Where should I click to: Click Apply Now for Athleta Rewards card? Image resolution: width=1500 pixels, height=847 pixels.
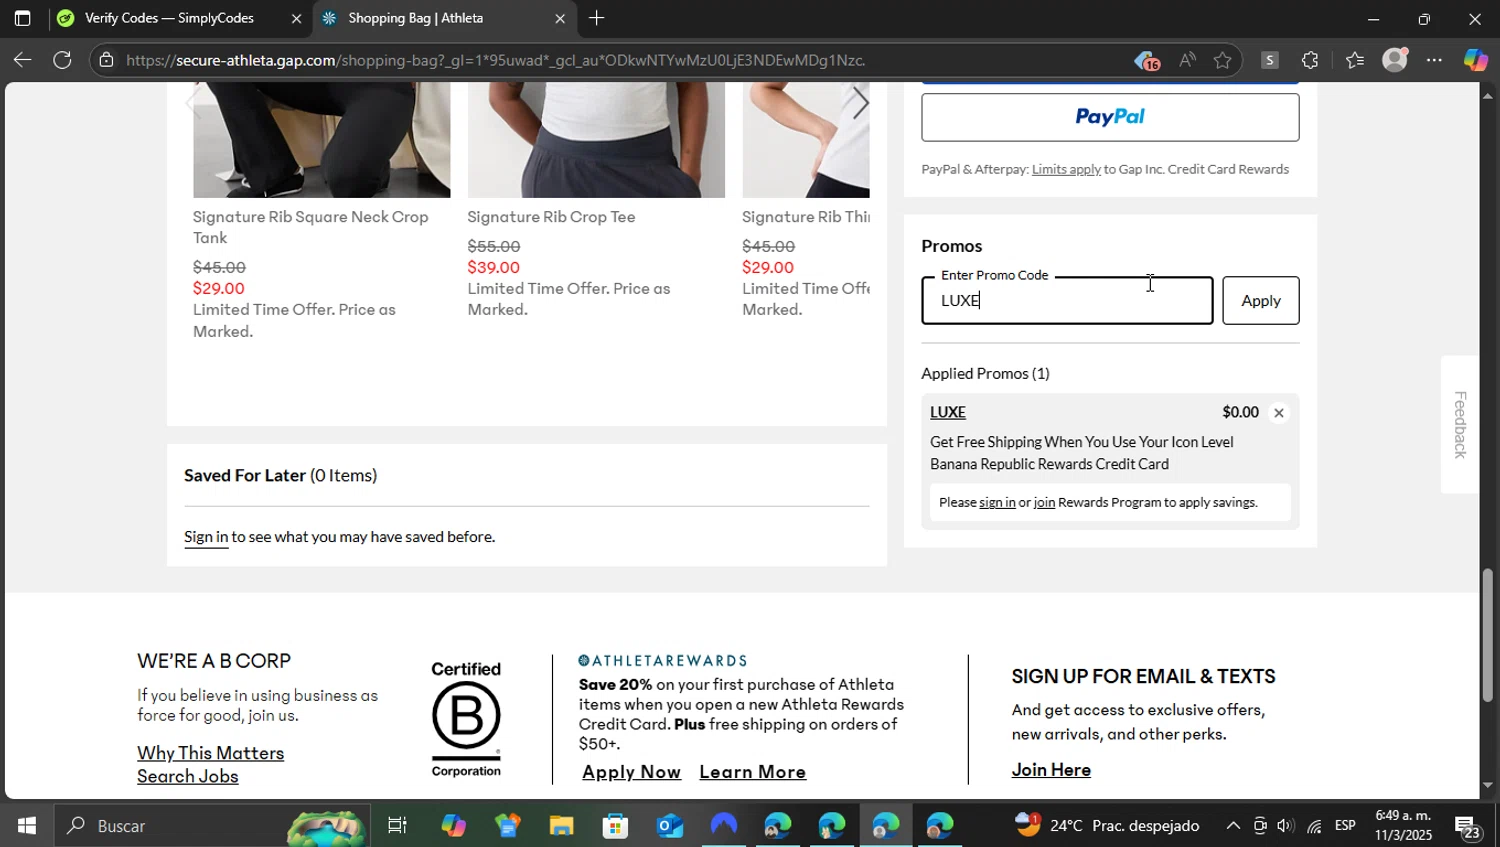coord(631,772)
